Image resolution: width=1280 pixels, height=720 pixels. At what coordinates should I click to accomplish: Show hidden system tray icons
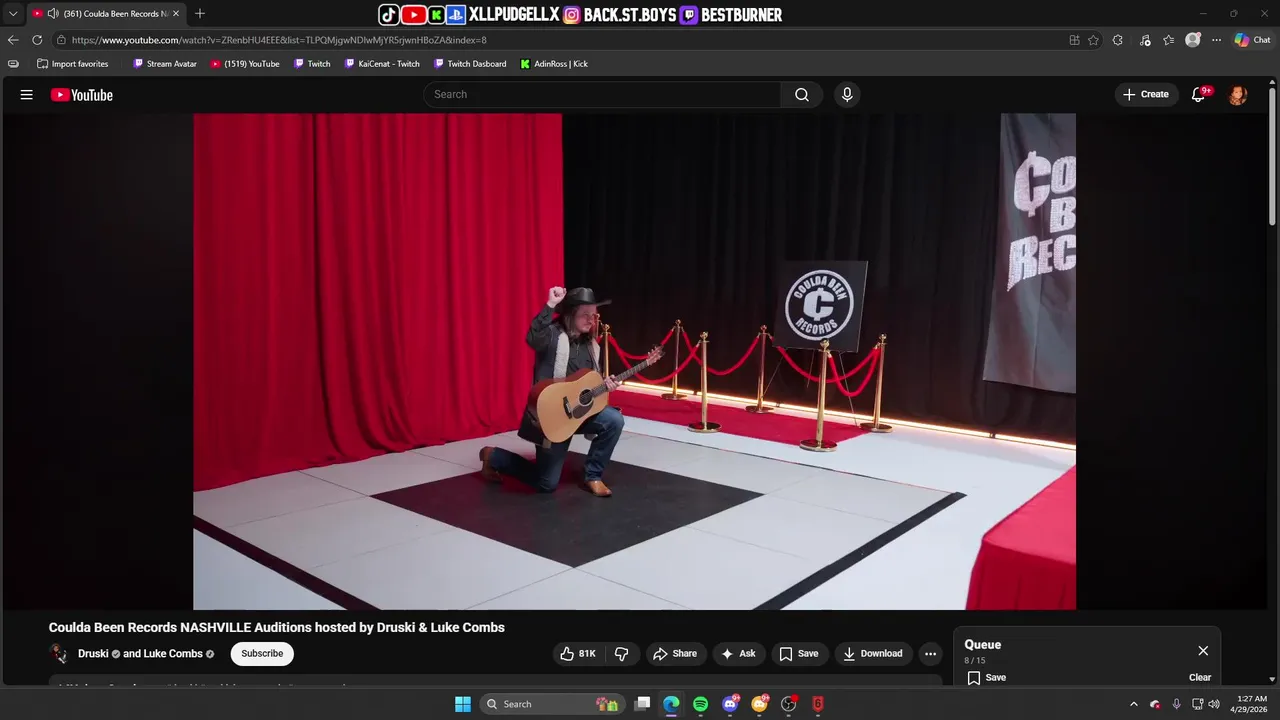[1133, 704]
